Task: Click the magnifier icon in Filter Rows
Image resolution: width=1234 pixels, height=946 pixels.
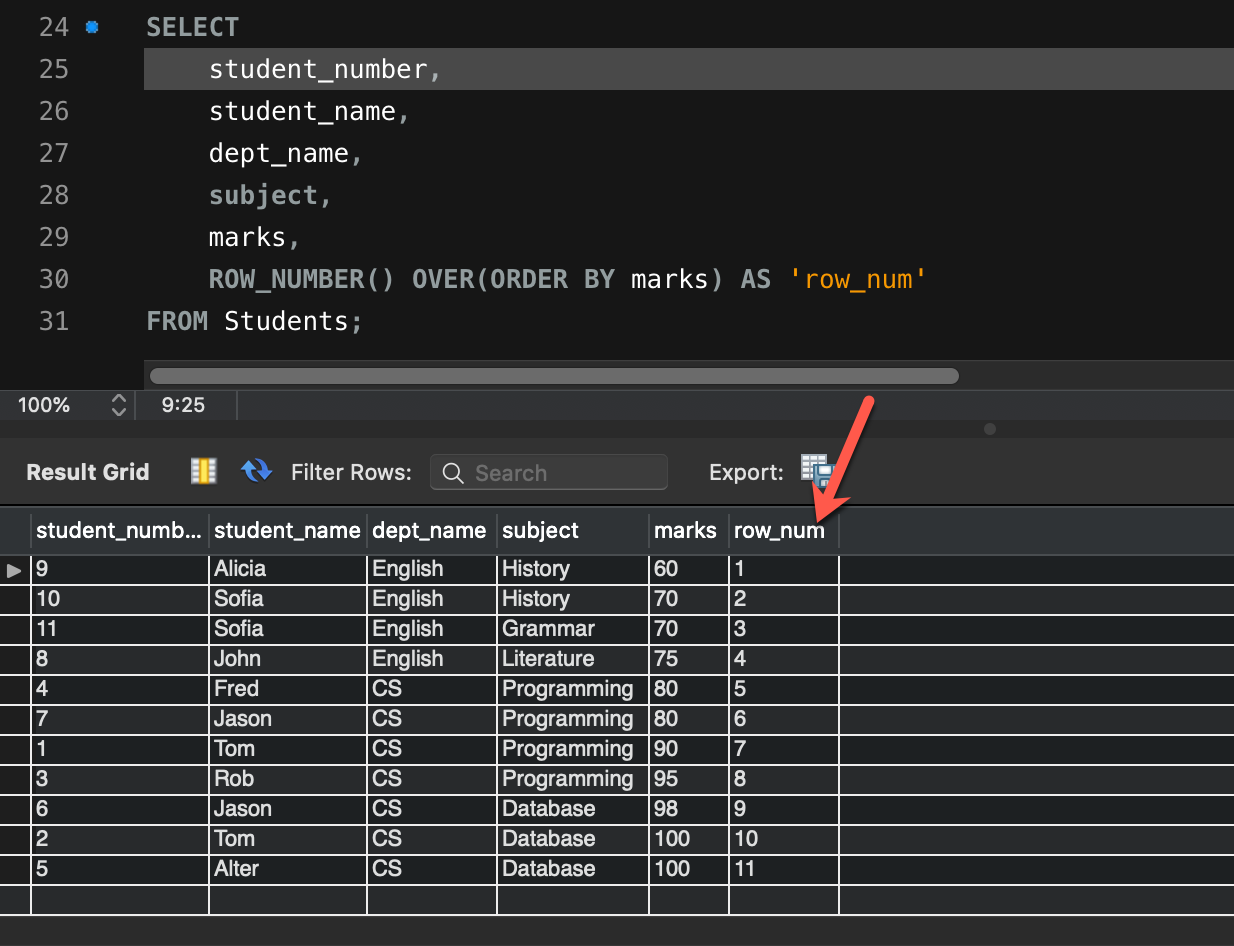Action: pos(452,471)
